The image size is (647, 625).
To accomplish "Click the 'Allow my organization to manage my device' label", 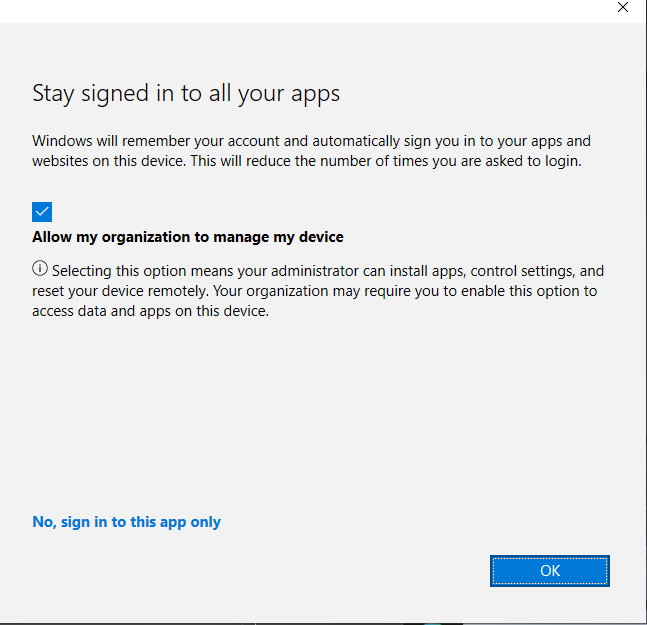I will click(187, 237).
